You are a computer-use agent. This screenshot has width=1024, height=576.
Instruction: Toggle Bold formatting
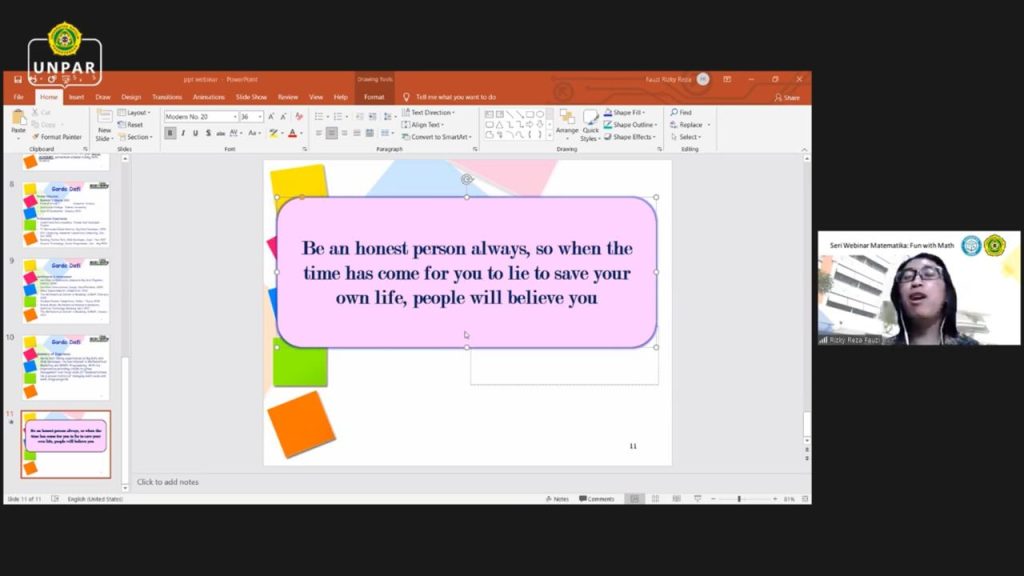pyautogui.click(x=170, y=133)
